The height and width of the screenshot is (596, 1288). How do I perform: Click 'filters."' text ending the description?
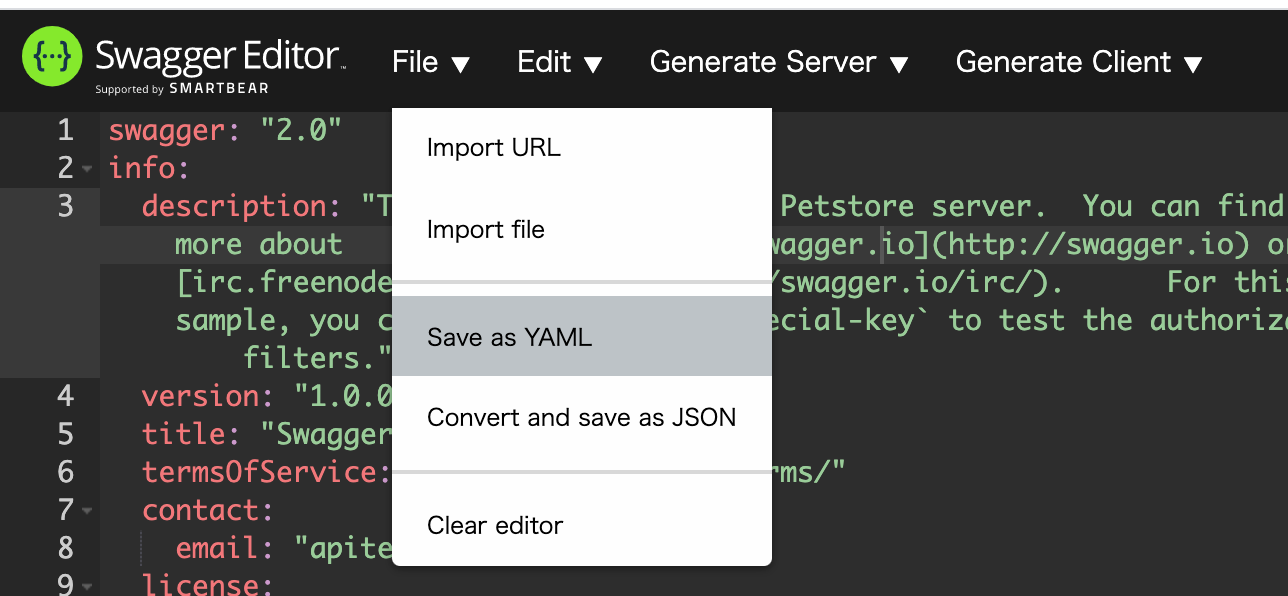point(319,358)
